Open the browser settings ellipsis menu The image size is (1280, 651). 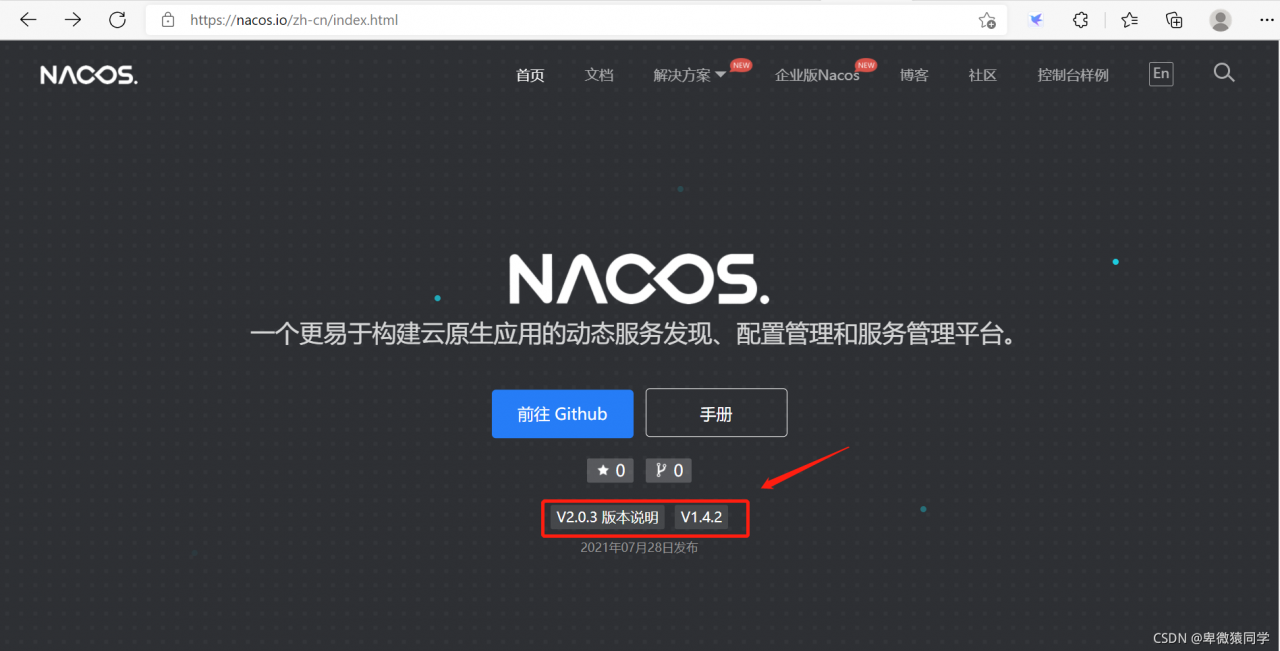pyautogui.click(x=1266, y=20)
